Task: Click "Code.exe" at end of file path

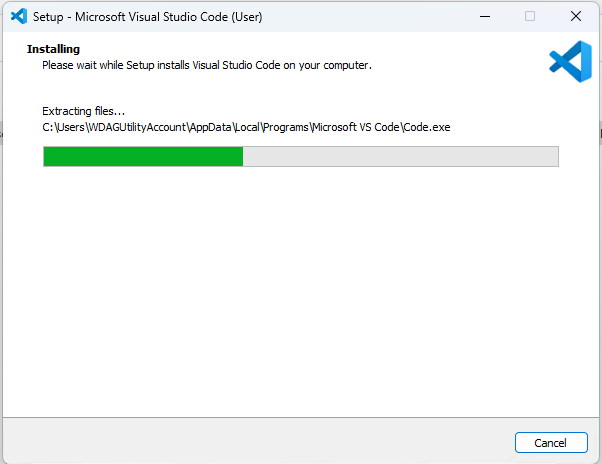Action: 428,127
